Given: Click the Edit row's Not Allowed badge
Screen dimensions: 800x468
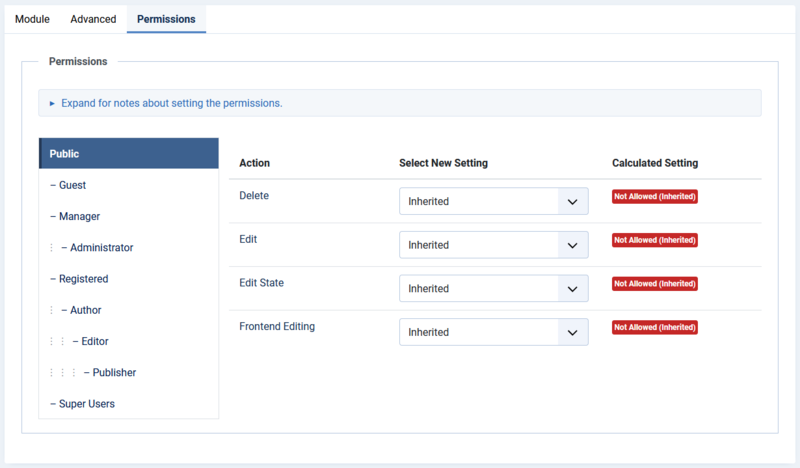Looking at the screenshot, I should [655, 240].
